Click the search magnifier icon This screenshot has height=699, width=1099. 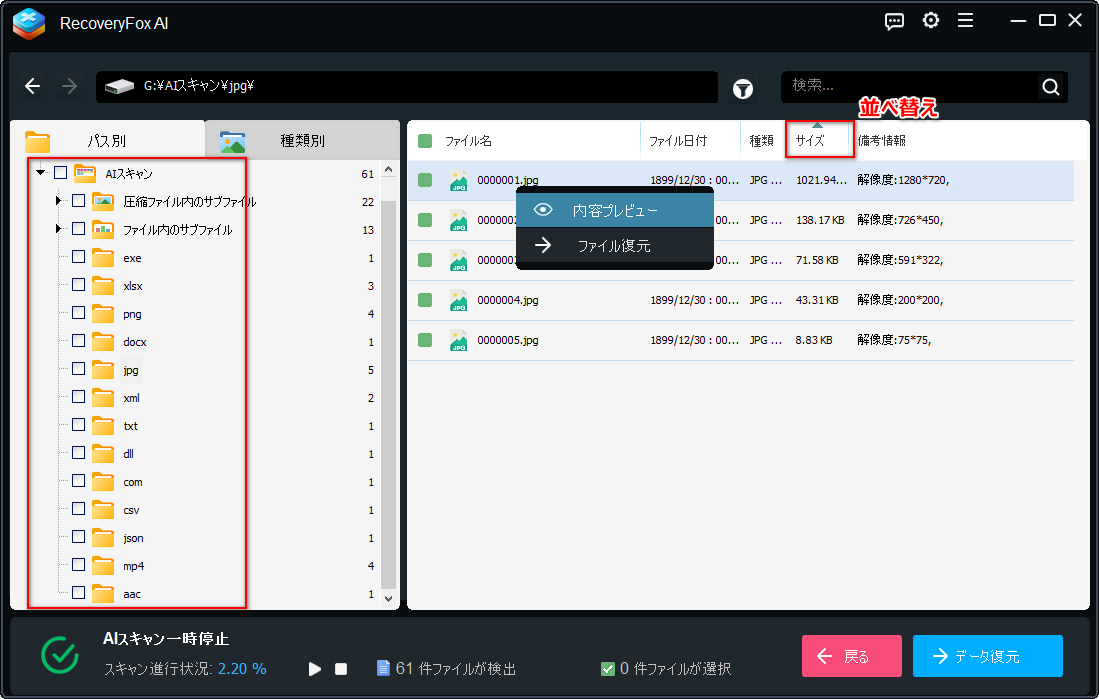click(x=1050, y=87)
